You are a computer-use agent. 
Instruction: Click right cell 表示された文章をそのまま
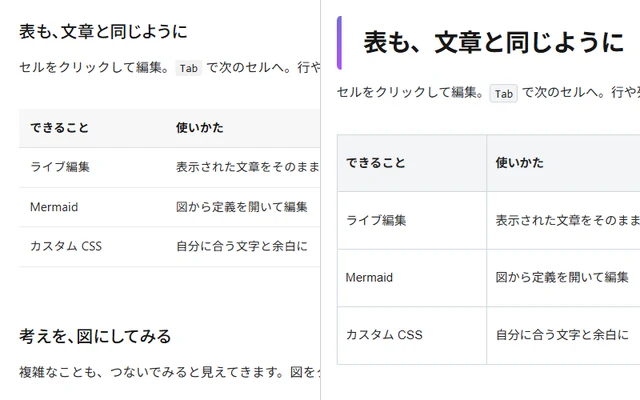tap(568, 220)
